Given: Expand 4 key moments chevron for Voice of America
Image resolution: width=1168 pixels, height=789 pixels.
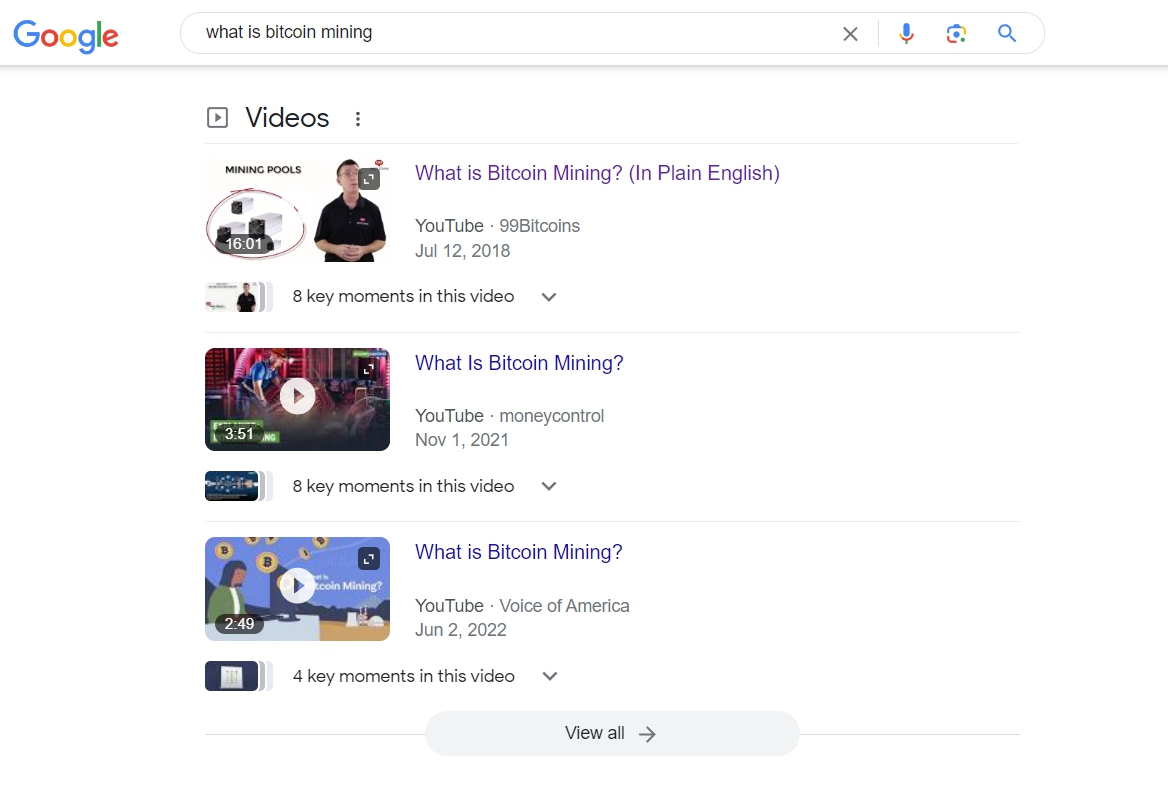Looking at the screenshot, I should click(550, 676).
